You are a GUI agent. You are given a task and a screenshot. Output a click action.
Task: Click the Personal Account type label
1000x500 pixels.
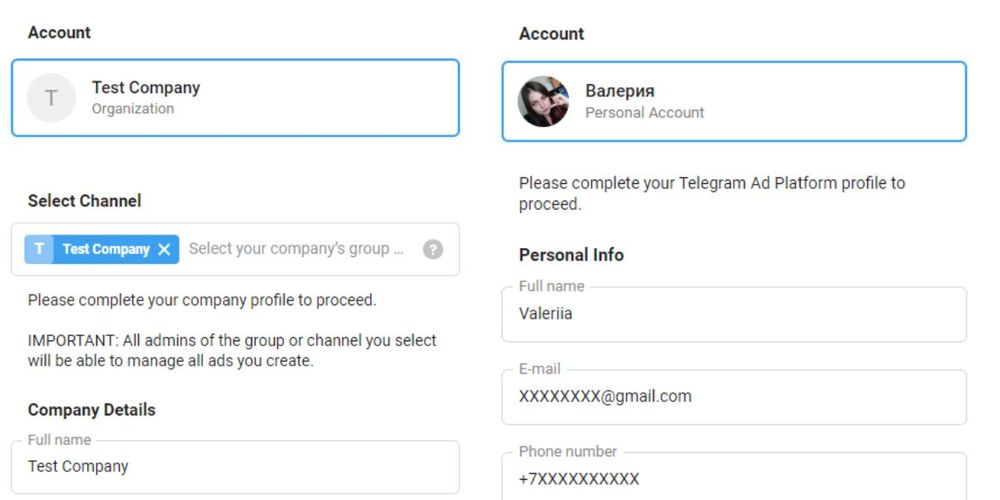[645, 113]
